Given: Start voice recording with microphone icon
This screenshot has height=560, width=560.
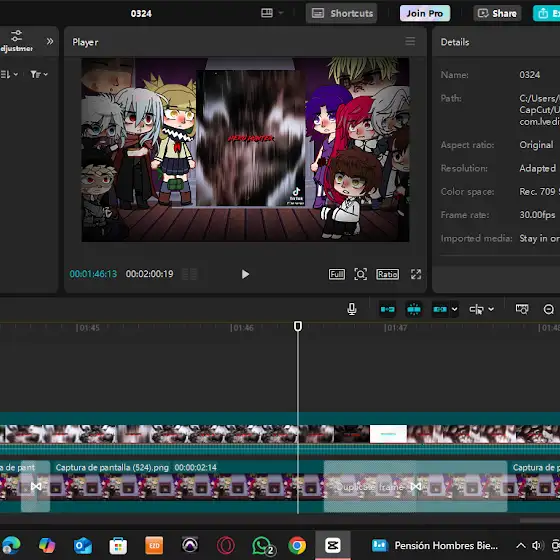Looking at the screenshot, I should 352,309.
